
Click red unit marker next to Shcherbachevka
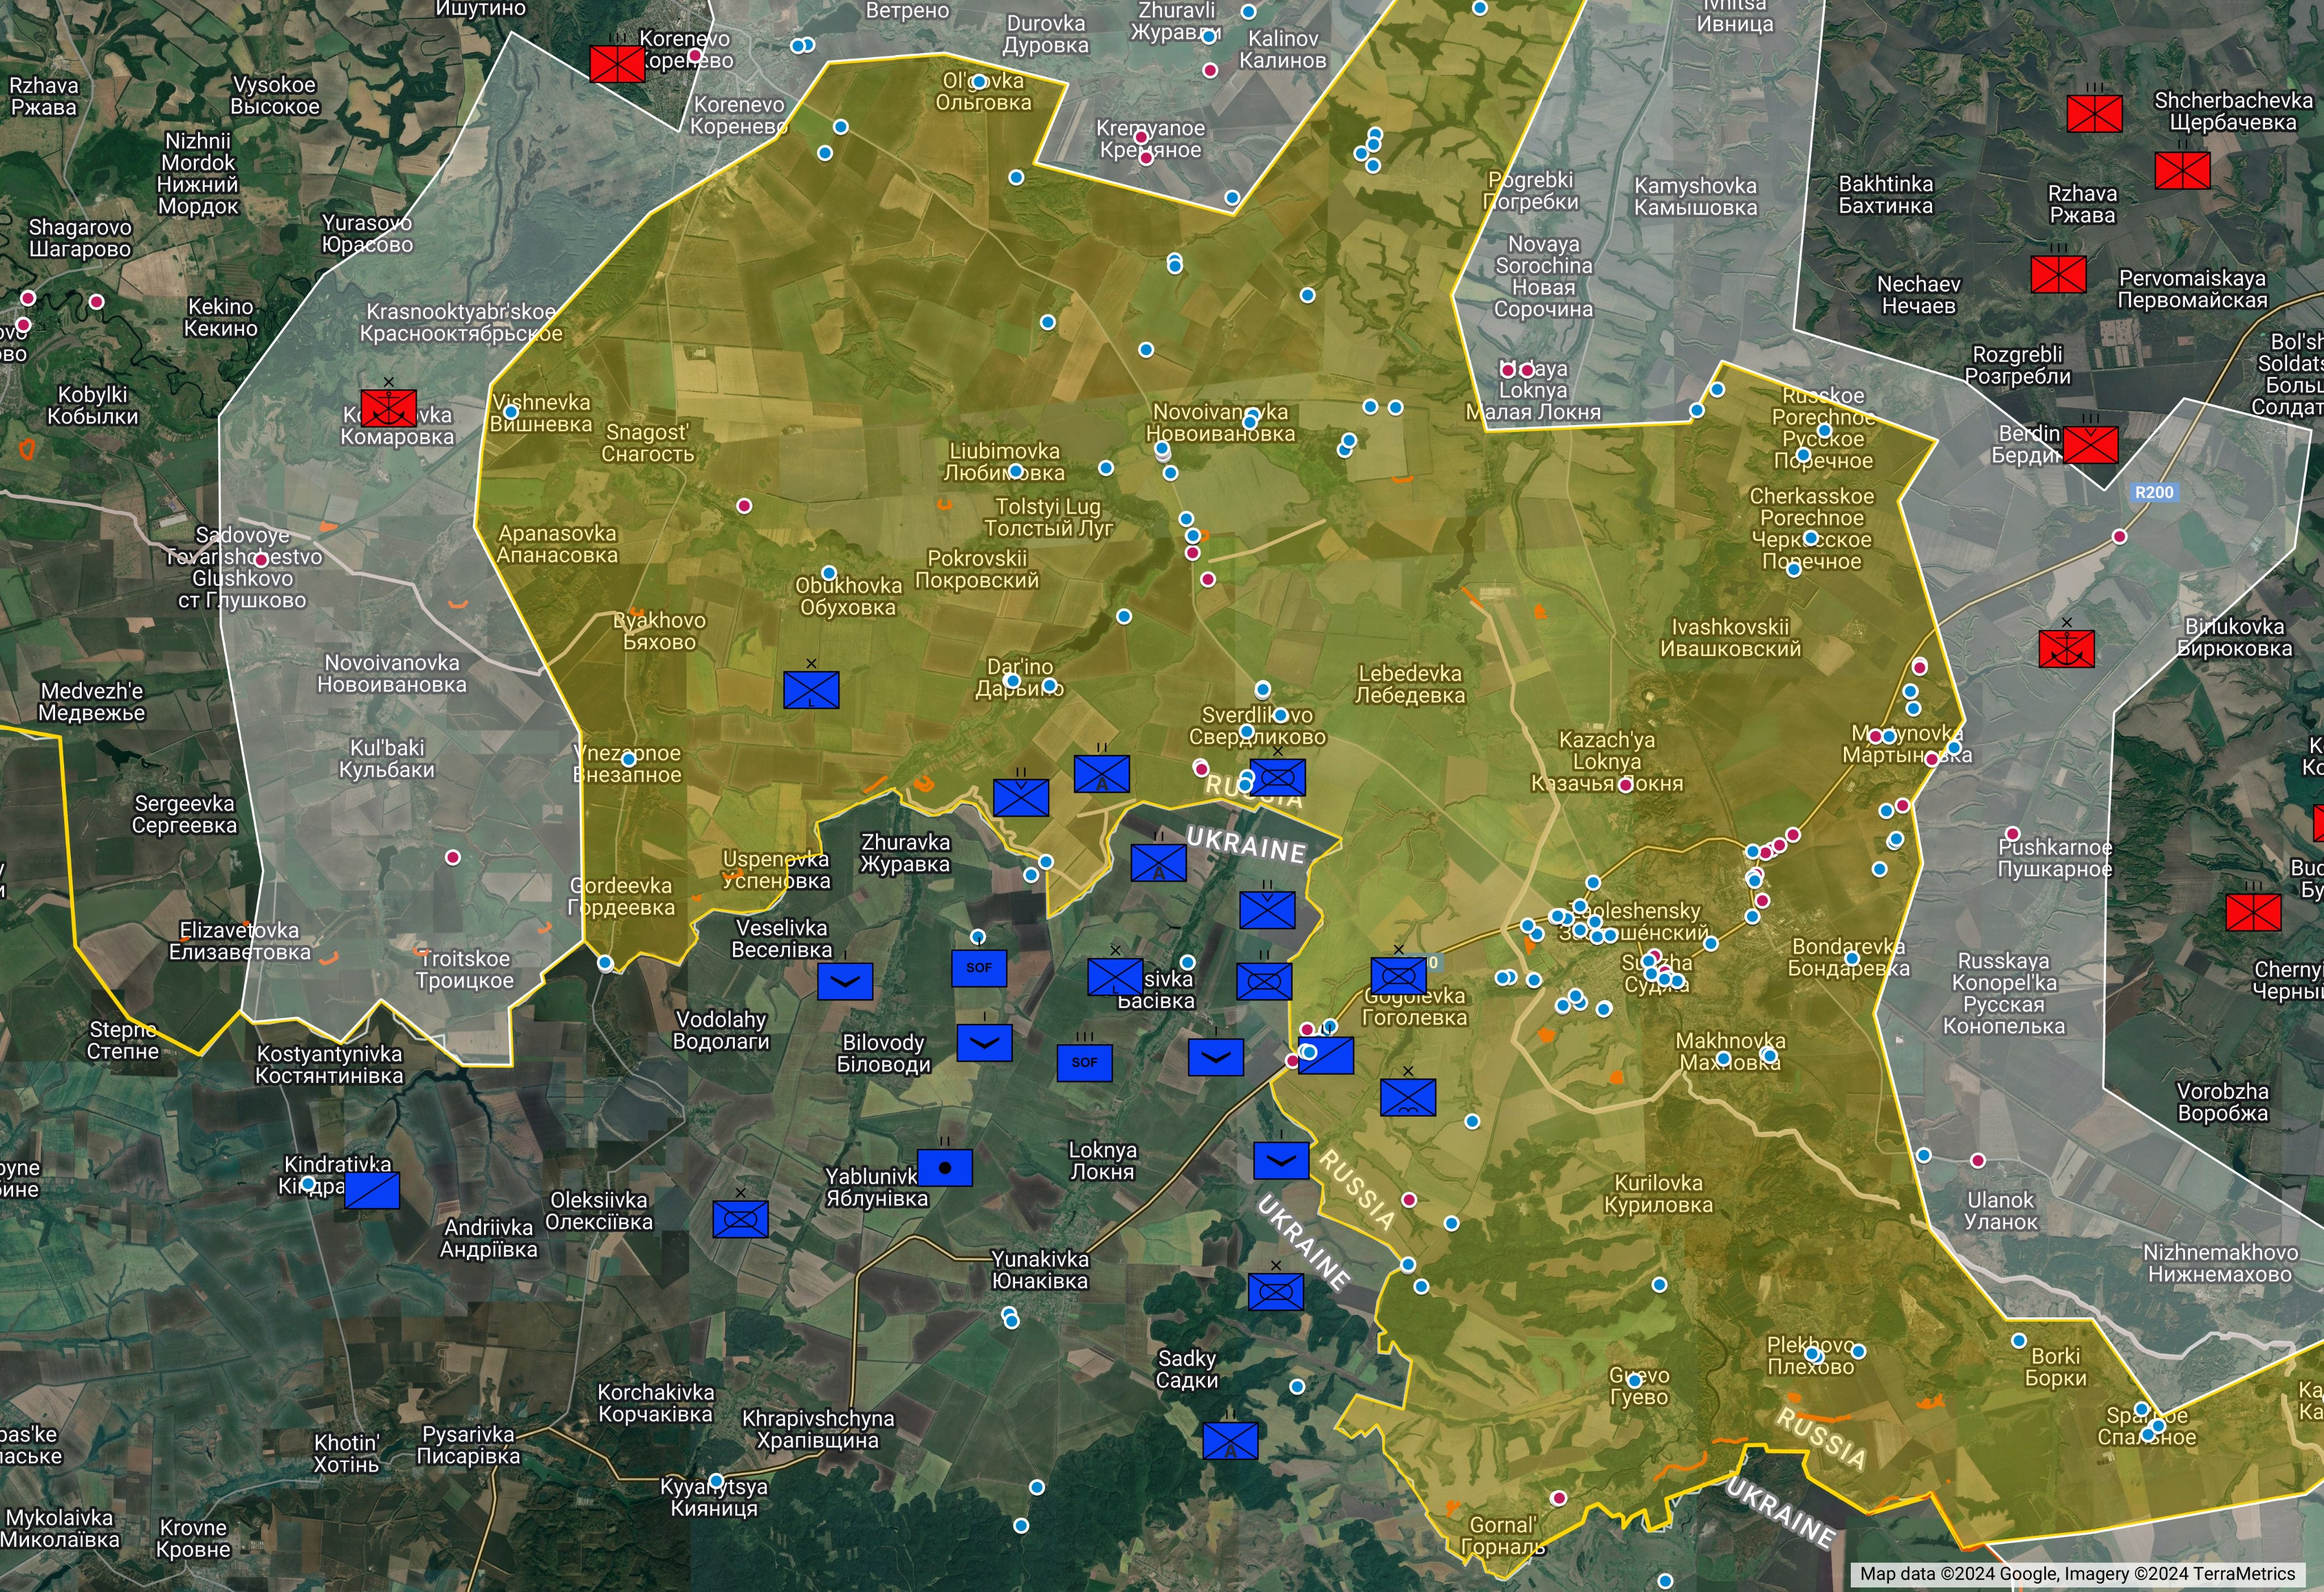tap(2094, 113)
